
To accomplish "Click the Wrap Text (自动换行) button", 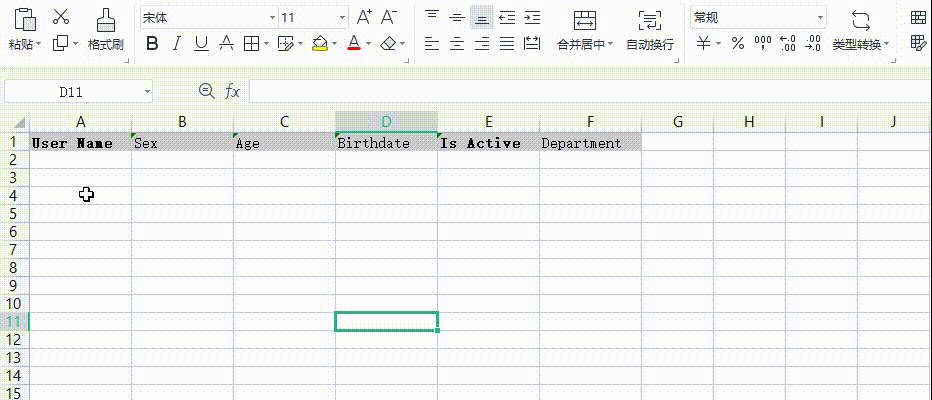I will (649, 30).
